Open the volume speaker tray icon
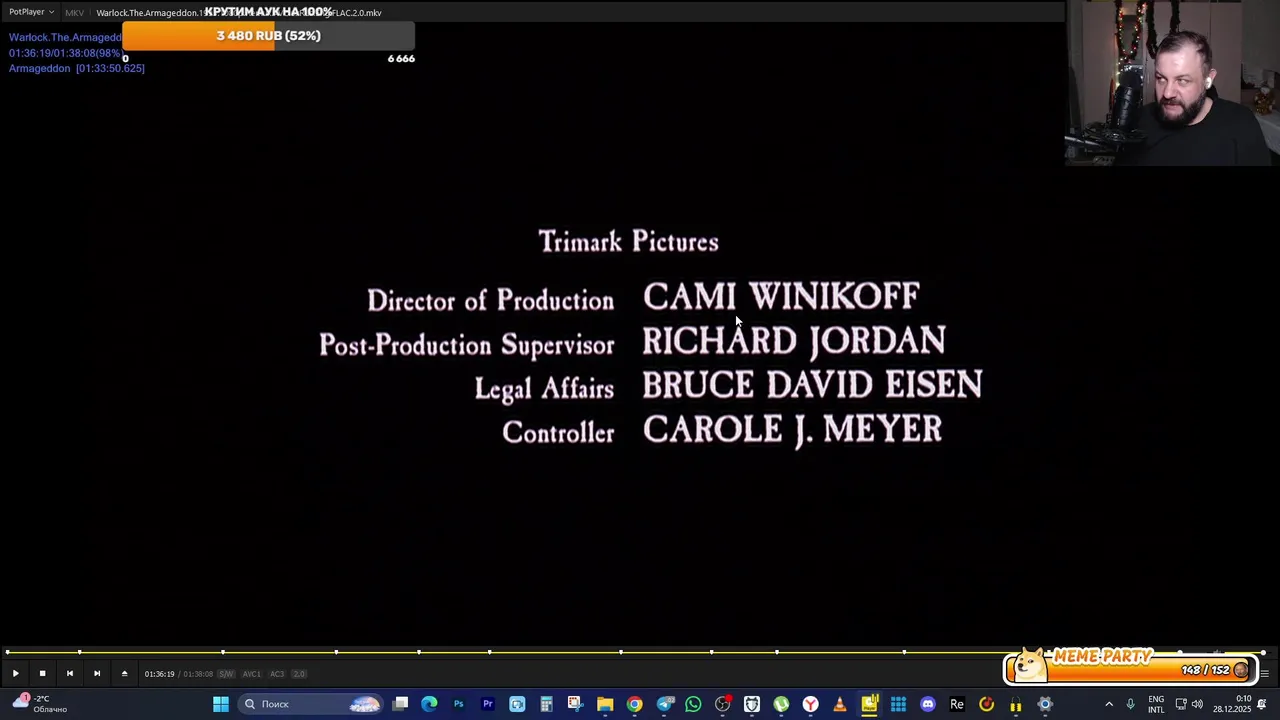 tap(1198, 704)
